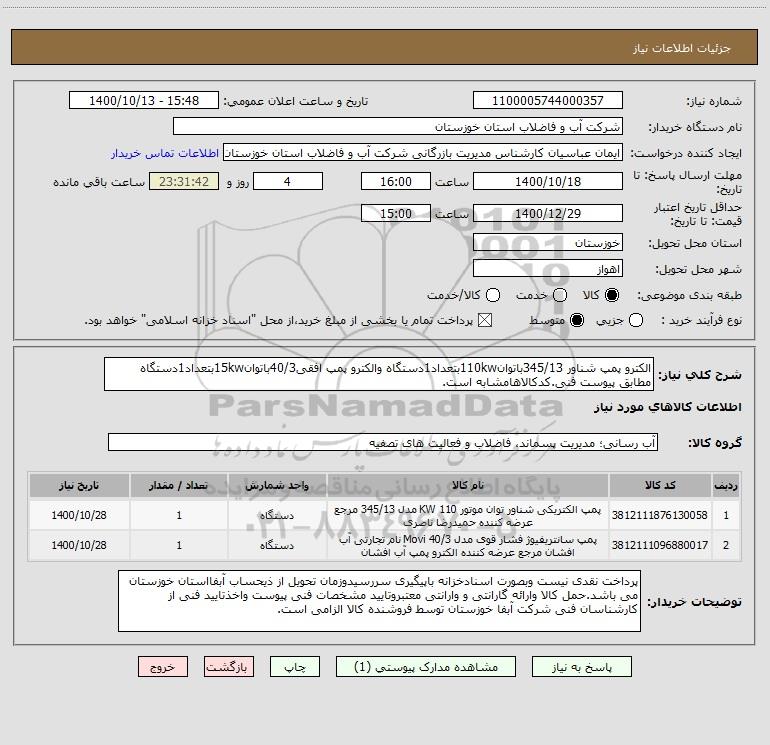Click product code 3812111096880017
Viewport: 770px width, 745px height.
pos(660,545)
